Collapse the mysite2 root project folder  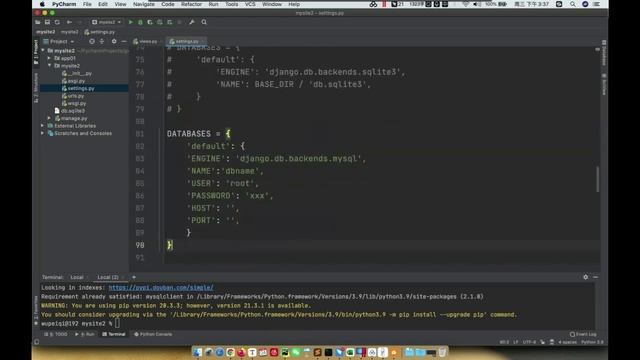[x=43, y=51]
